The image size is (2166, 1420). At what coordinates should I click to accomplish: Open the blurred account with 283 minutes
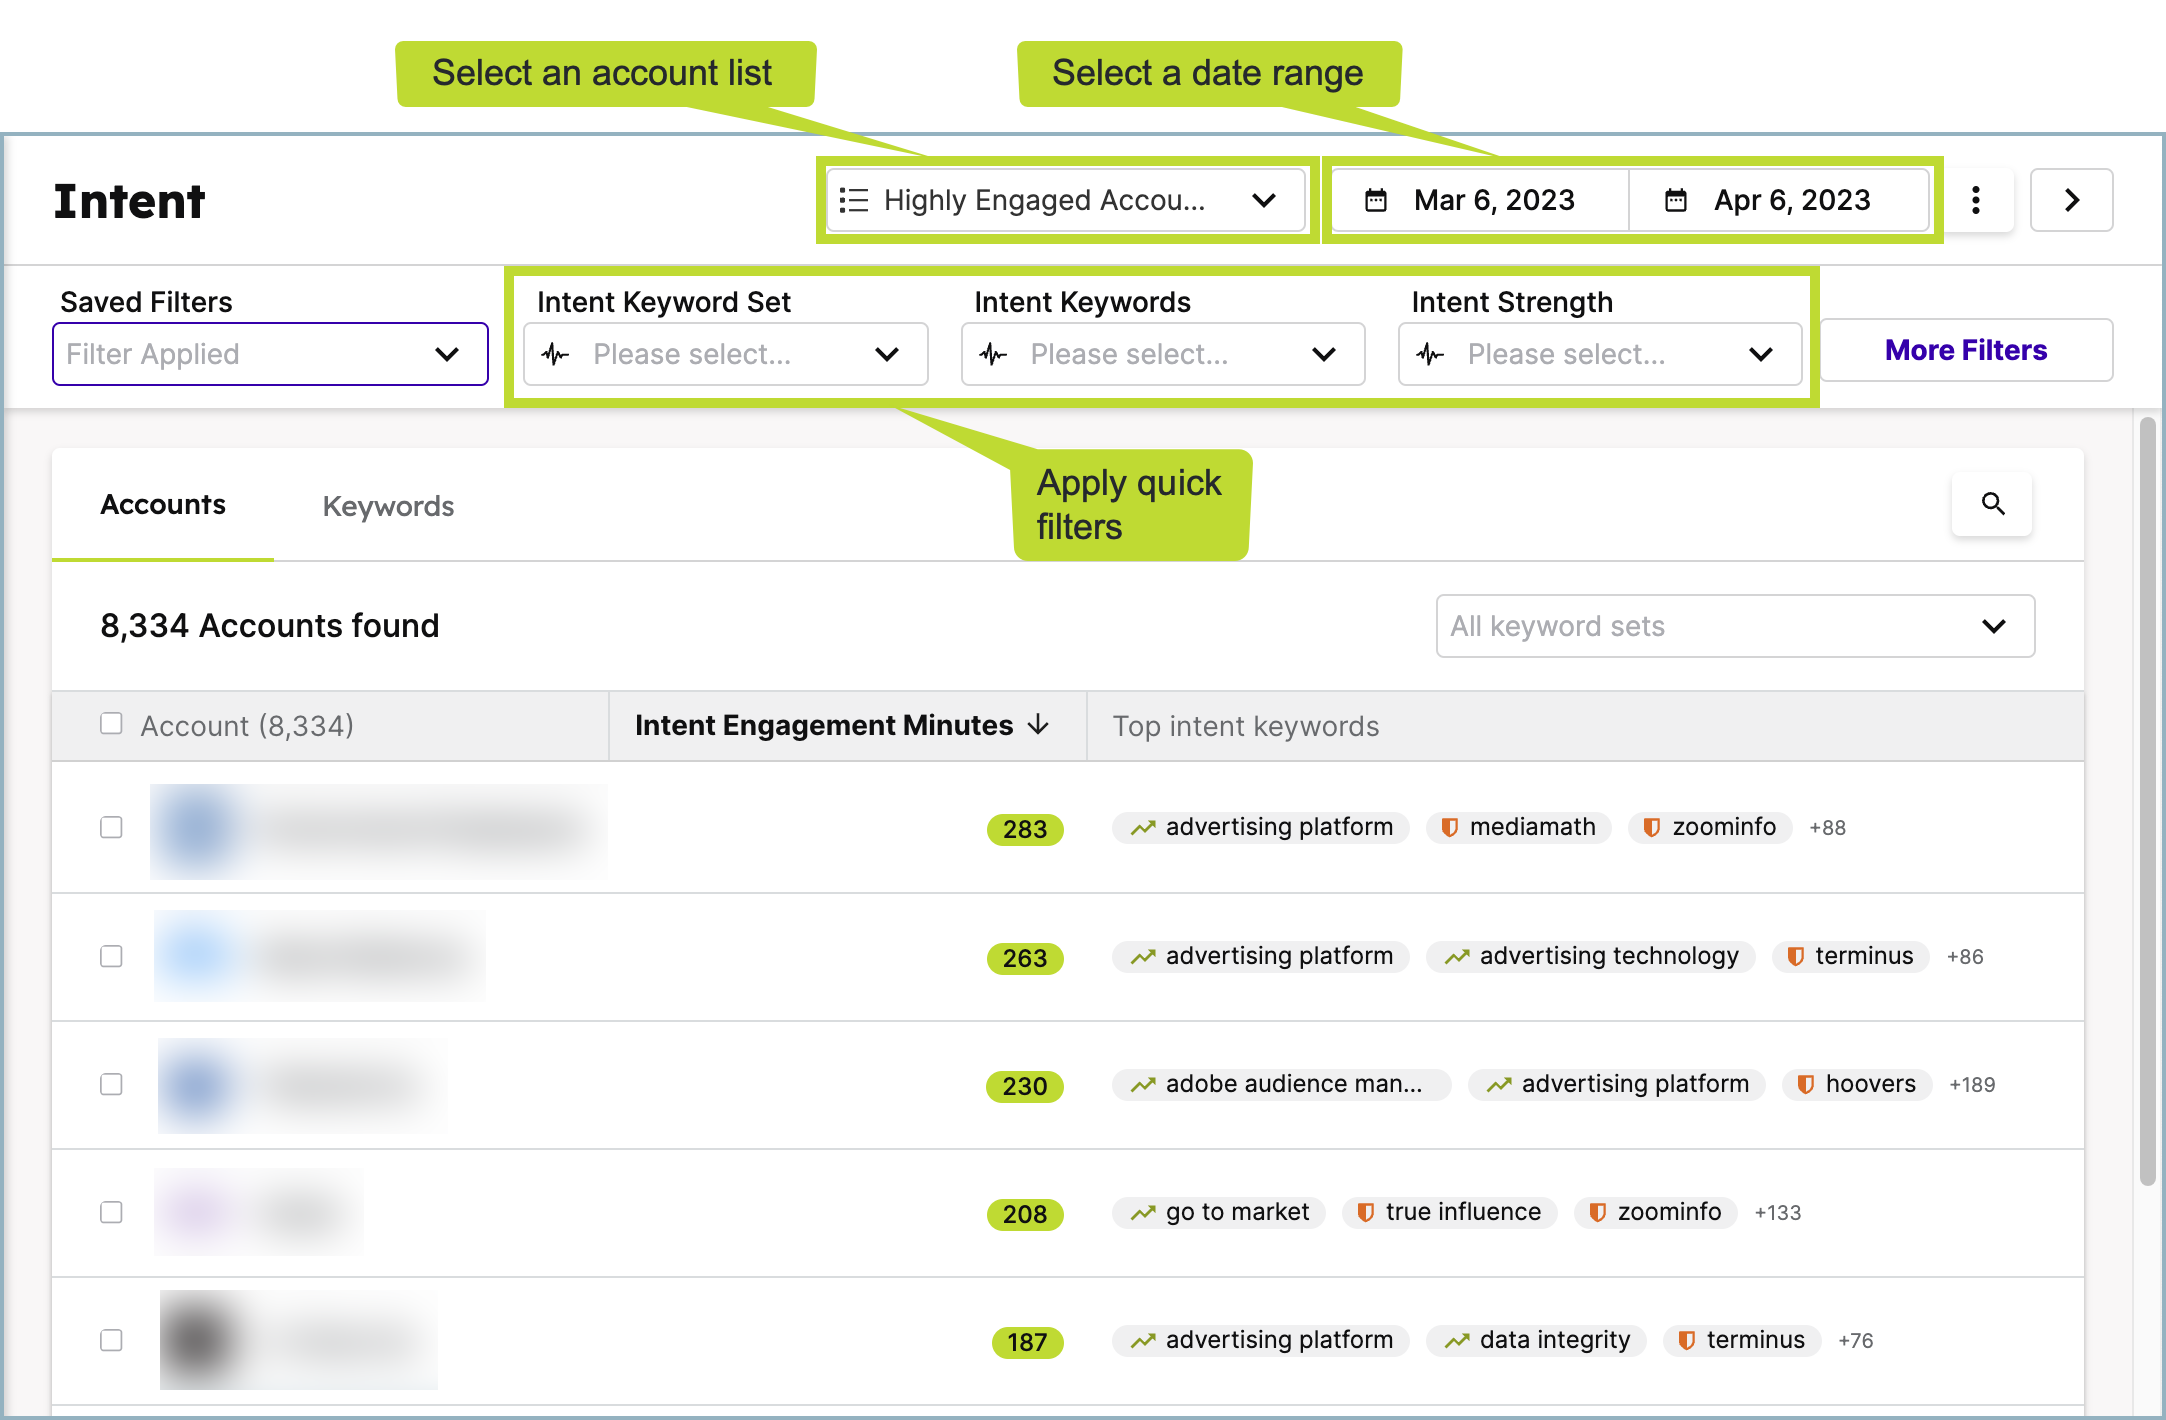pos(379,831)
